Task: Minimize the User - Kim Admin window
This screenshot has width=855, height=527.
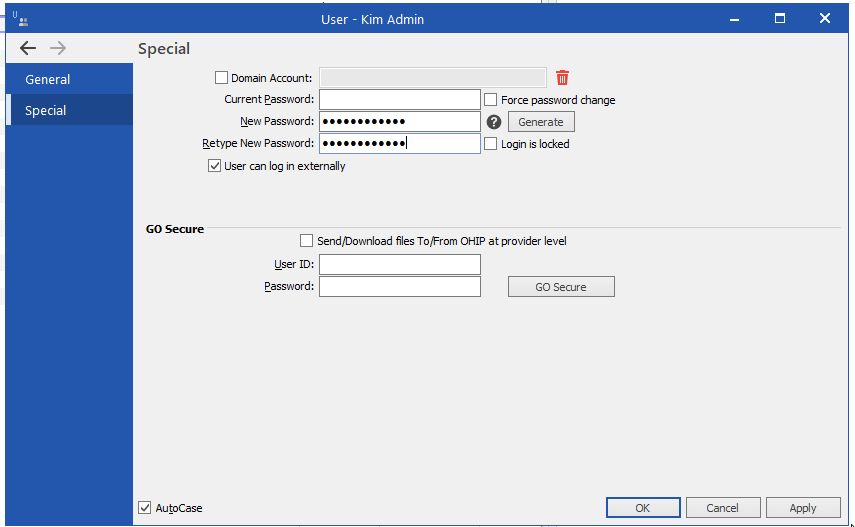Action: pos(734,19)
